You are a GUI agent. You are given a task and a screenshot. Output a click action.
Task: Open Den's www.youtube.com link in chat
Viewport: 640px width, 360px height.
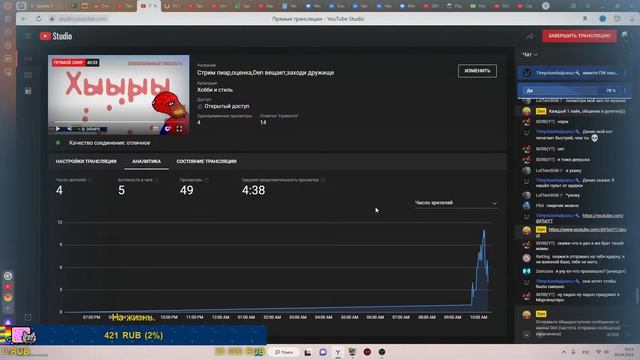(587, 229)
